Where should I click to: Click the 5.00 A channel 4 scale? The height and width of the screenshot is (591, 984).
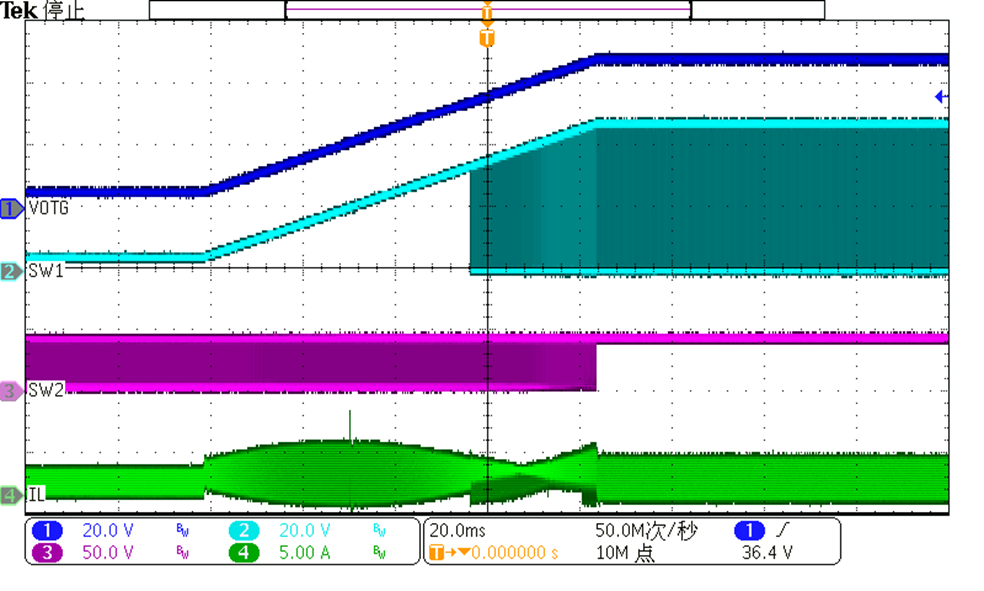305,552
